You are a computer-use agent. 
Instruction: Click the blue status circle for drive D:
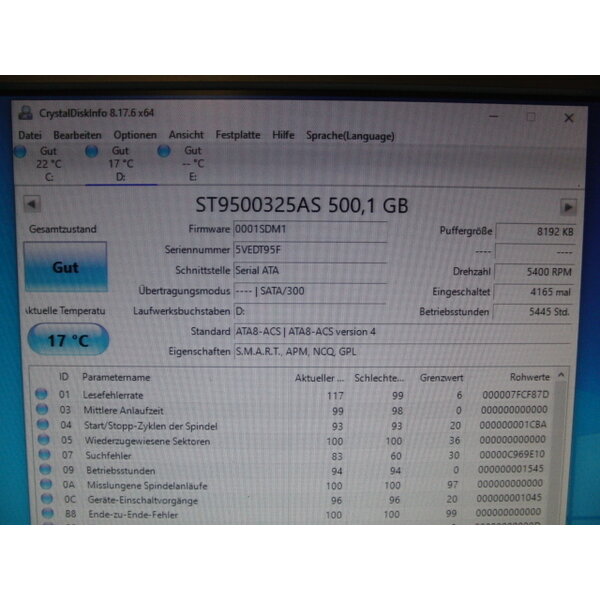click(91, 151)
